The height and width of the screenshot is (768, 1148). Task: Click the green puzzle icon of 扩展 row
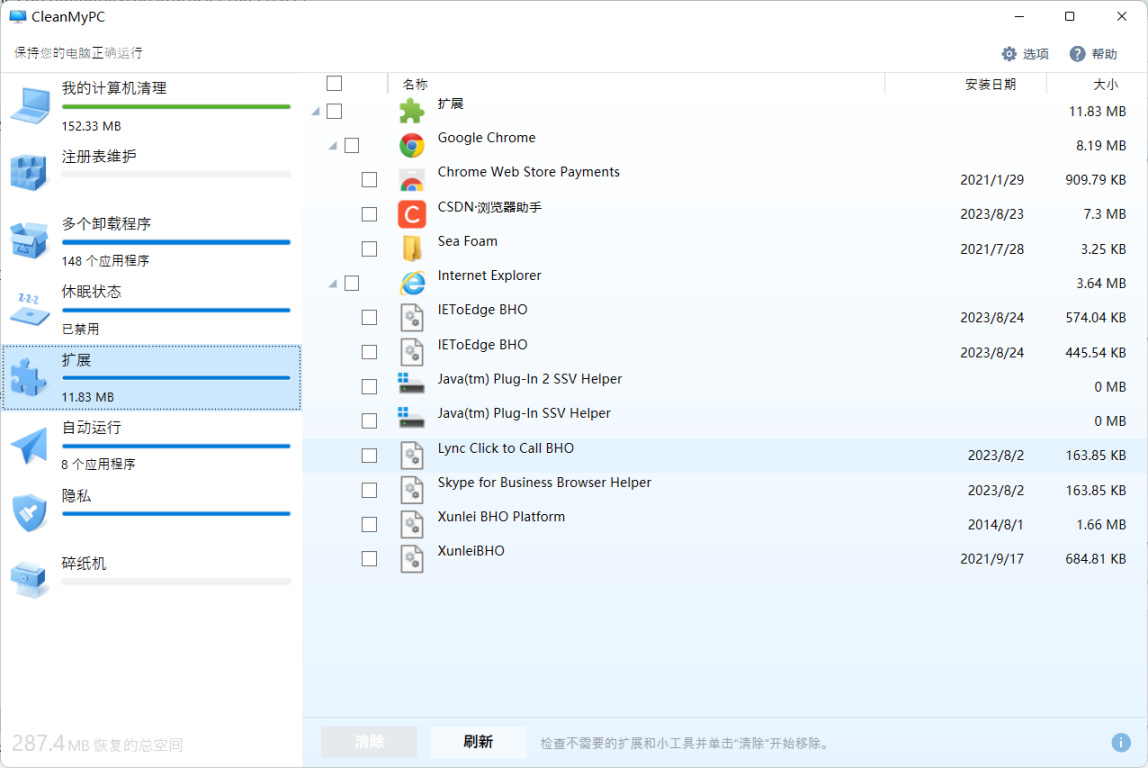click(411, 111)
